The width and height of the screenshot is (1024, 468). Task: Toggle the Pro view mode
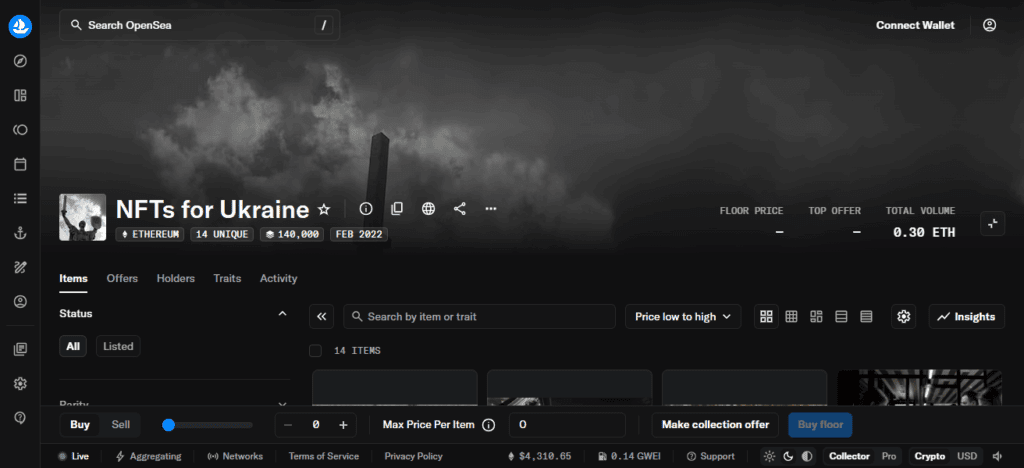pyautogui.click(x=888, y=456)
